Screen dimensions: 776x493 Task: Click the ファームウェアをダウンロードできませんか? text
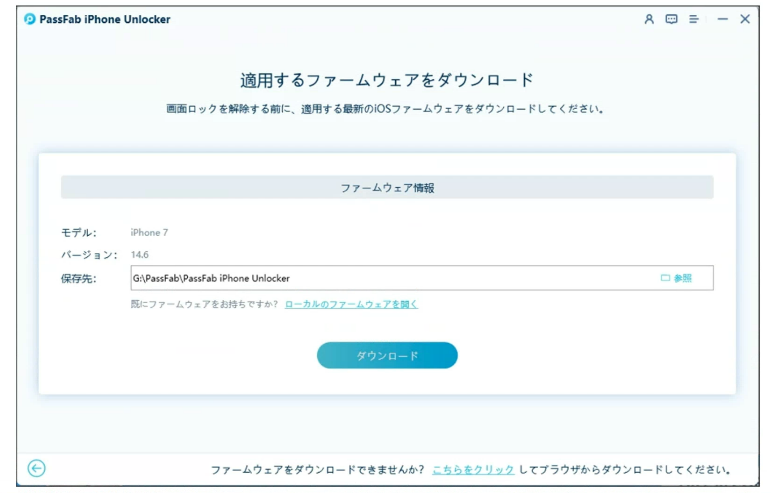tap(317, 469)
